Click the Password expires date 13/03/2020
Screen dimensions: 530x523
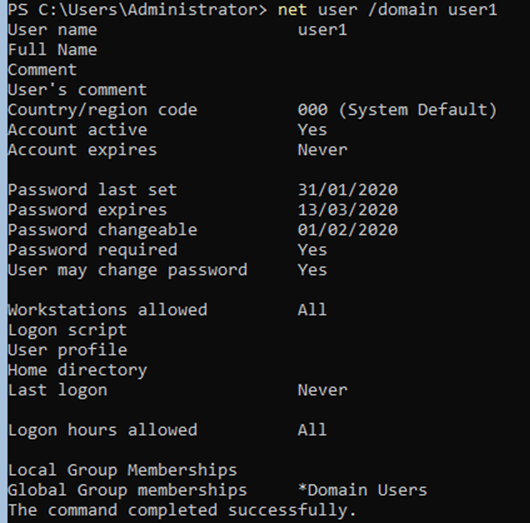tap(347, 210)
